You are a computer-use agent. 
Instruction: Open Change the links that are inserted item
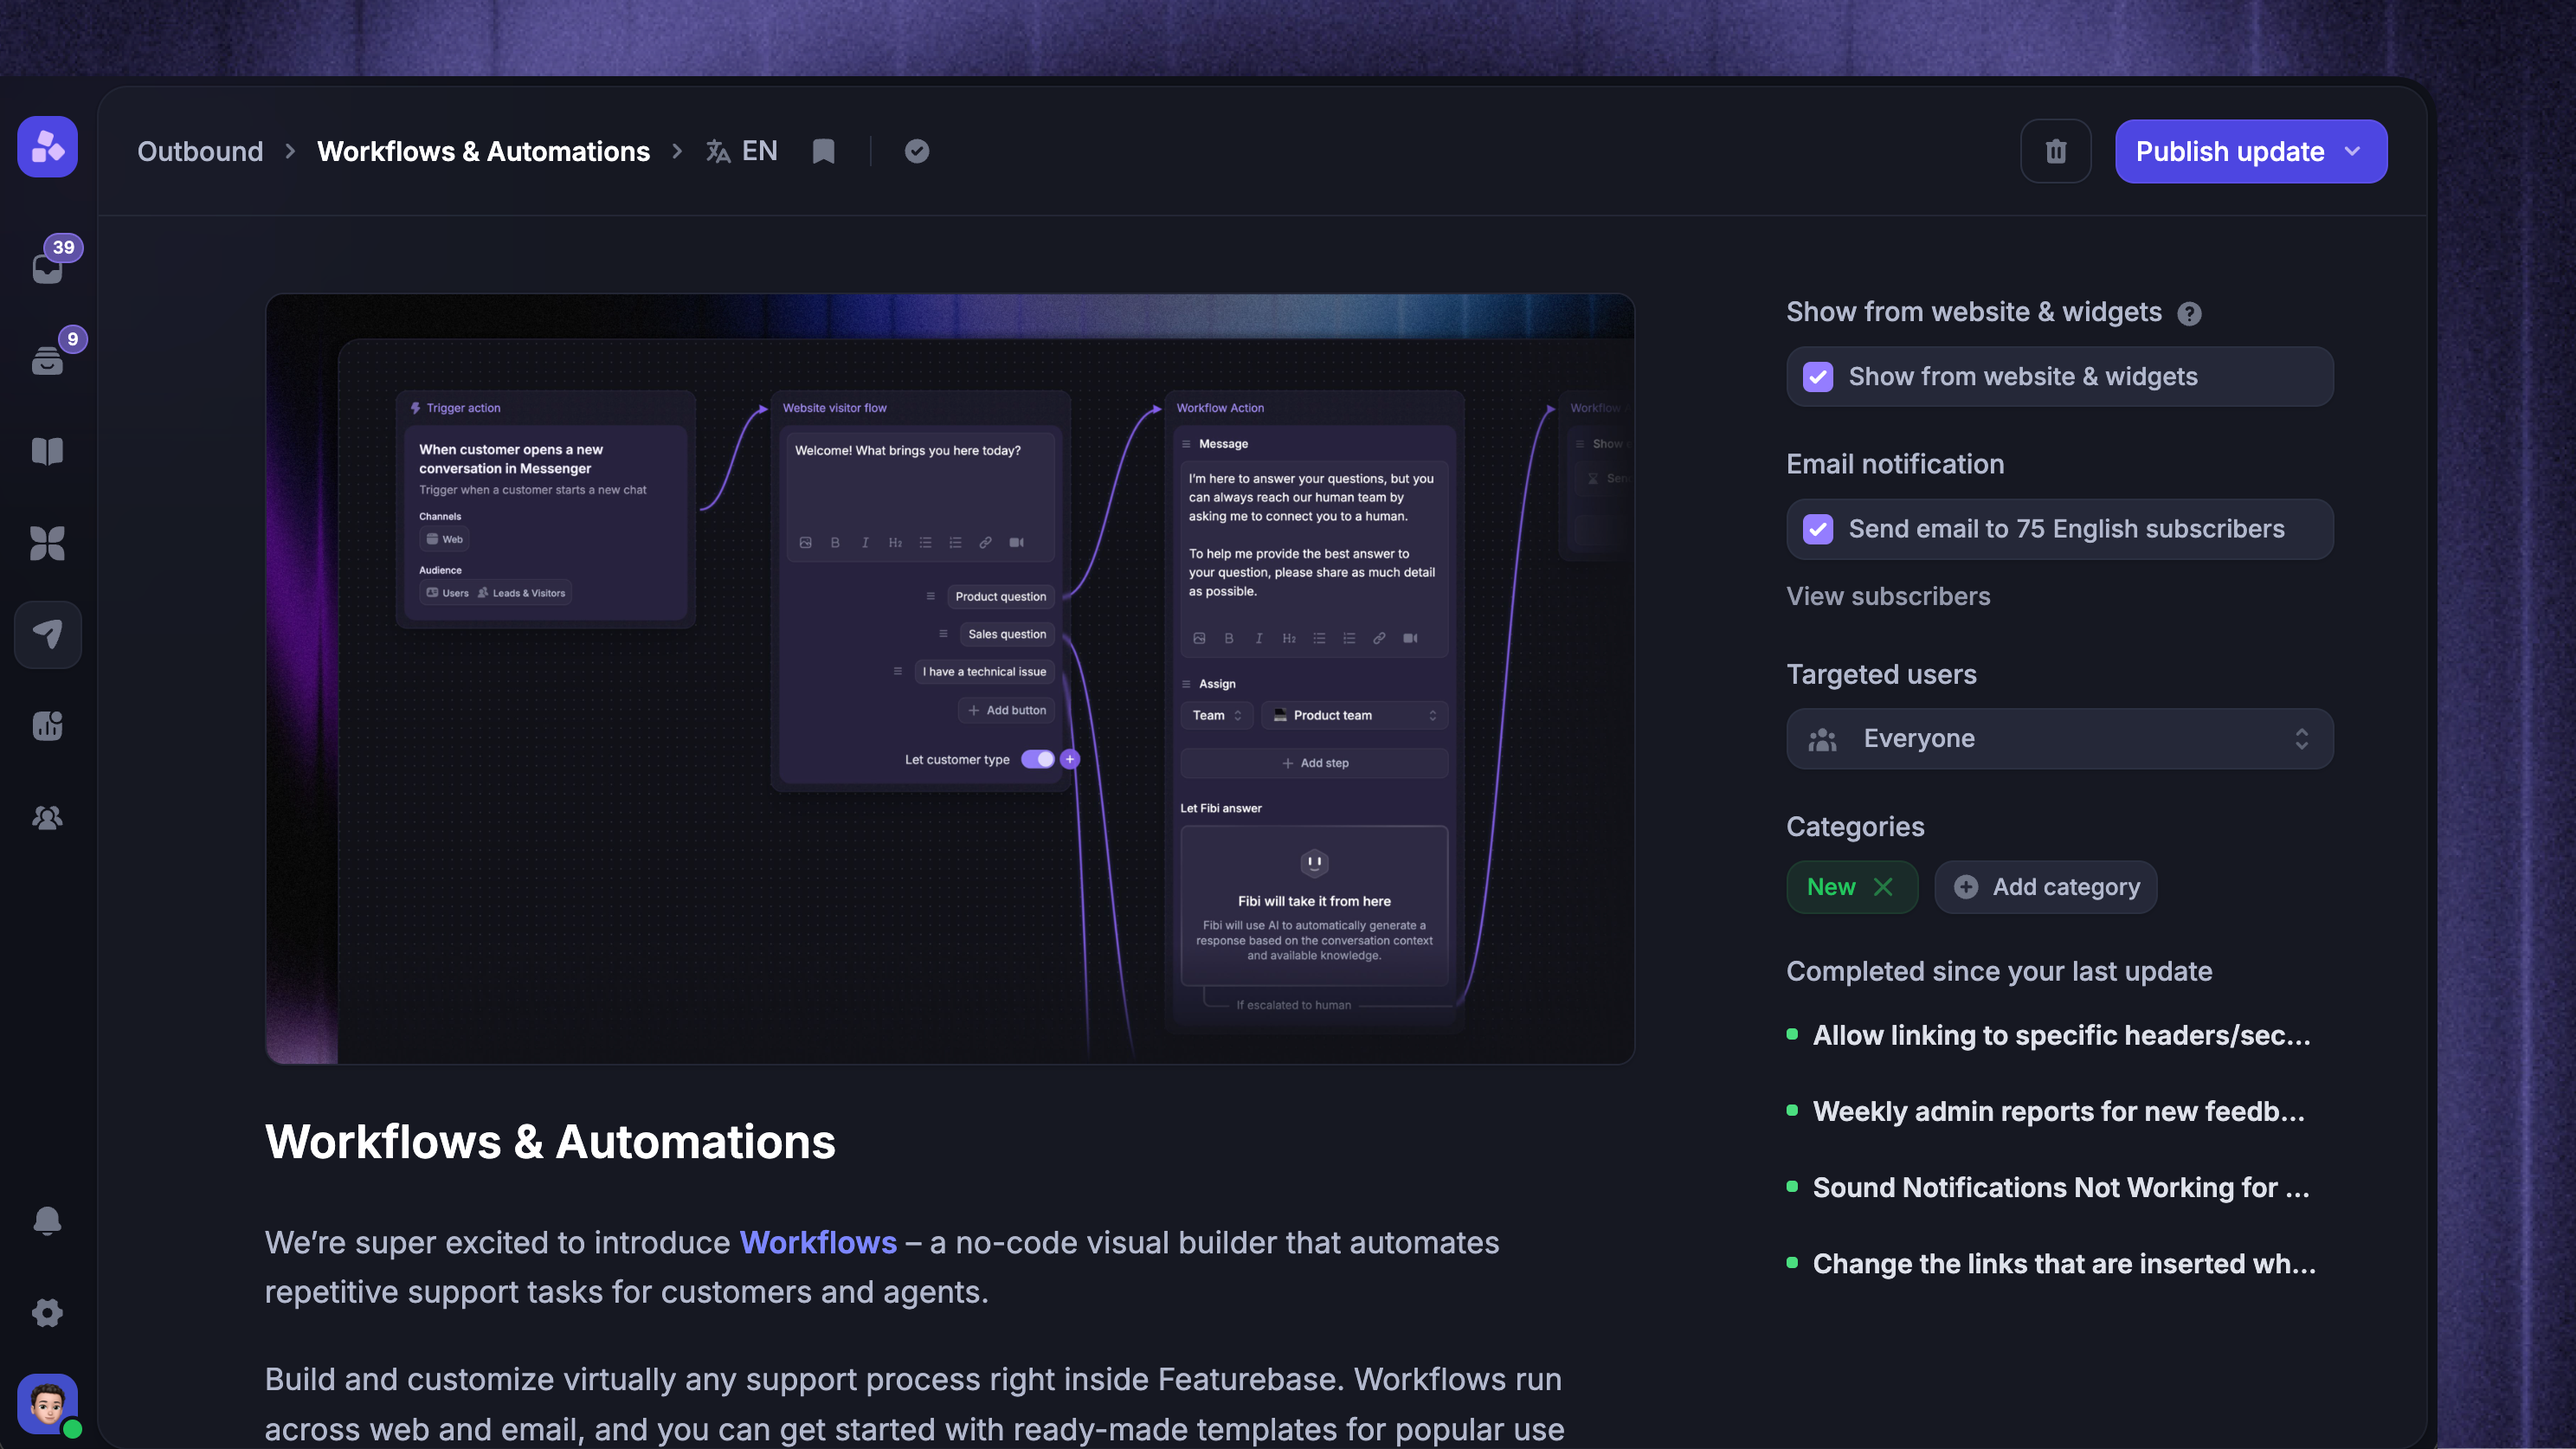2064,1264
